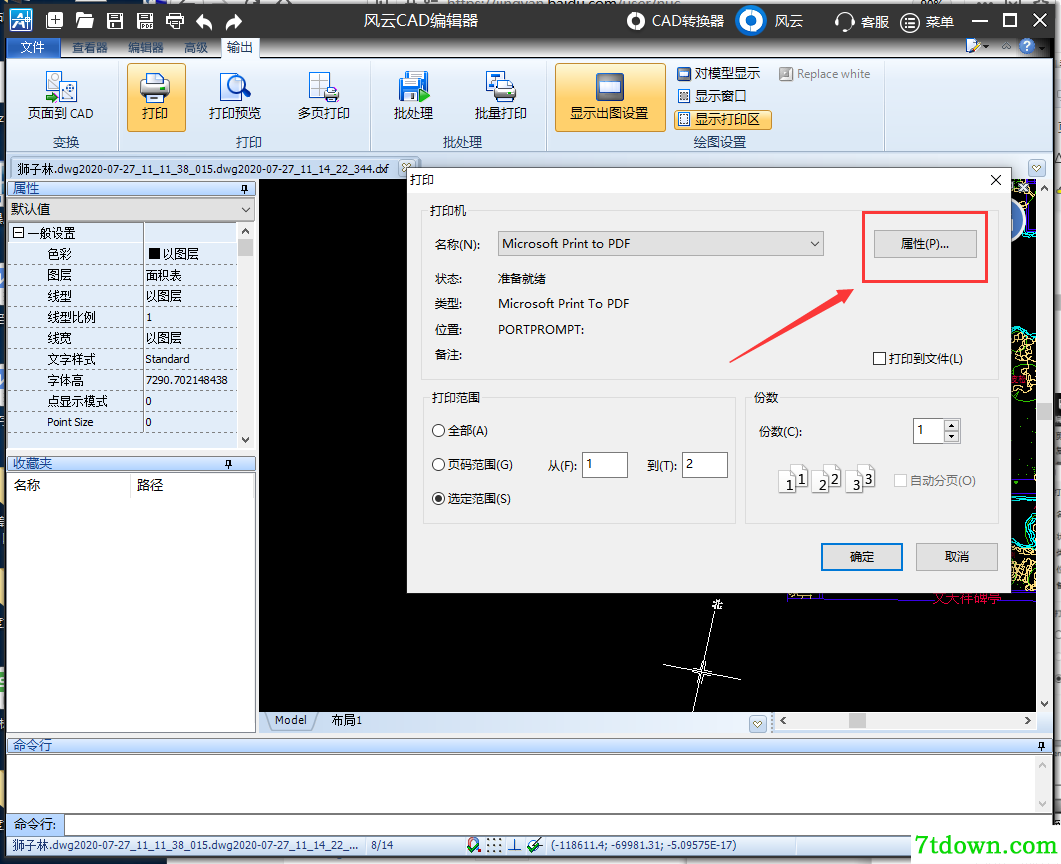
Task: Click the 色彩 black color swatch
Action: [154, 254]
